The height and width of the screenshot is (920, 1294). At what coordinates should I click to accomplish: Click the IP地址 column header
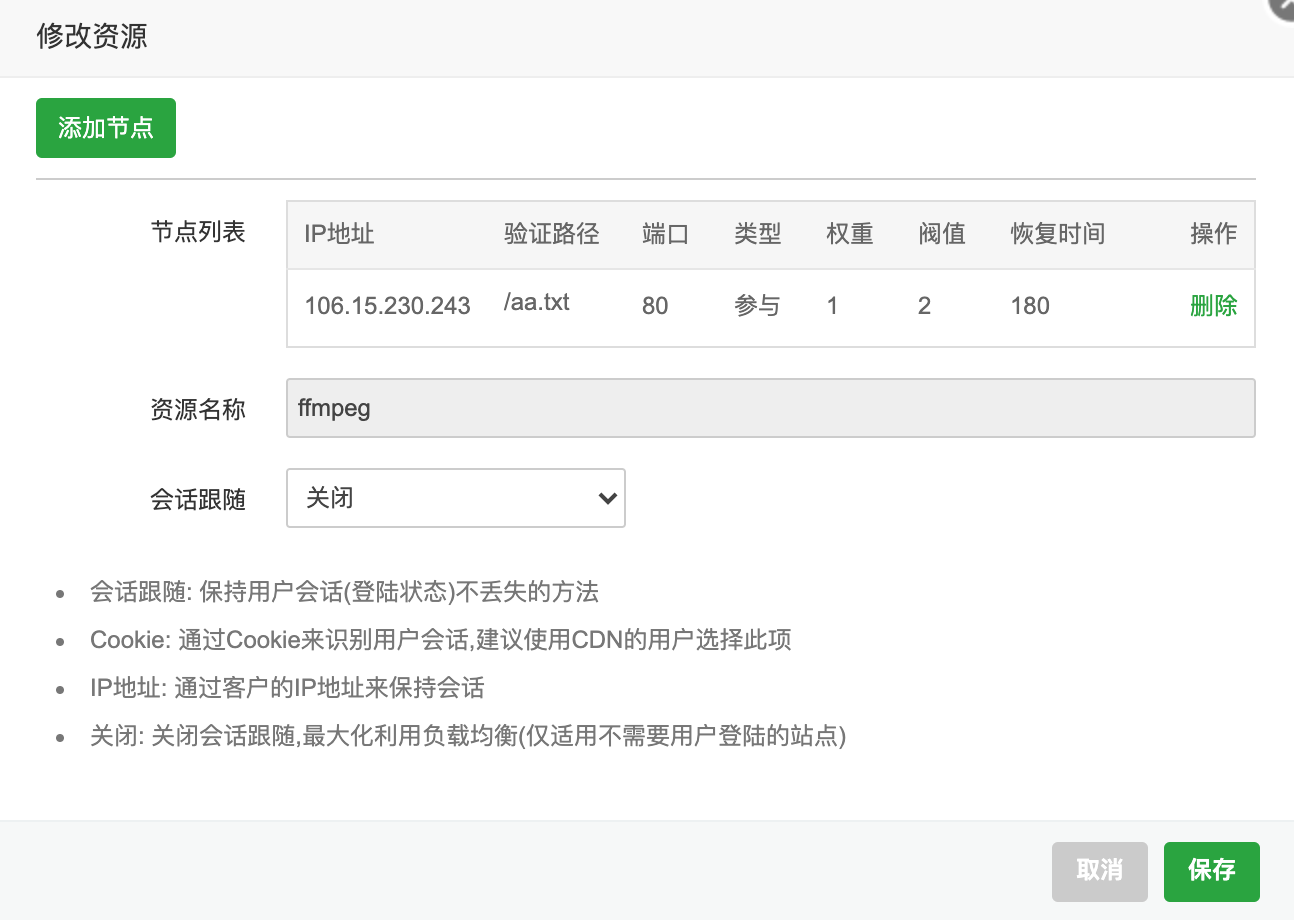[x=340, y=234]
